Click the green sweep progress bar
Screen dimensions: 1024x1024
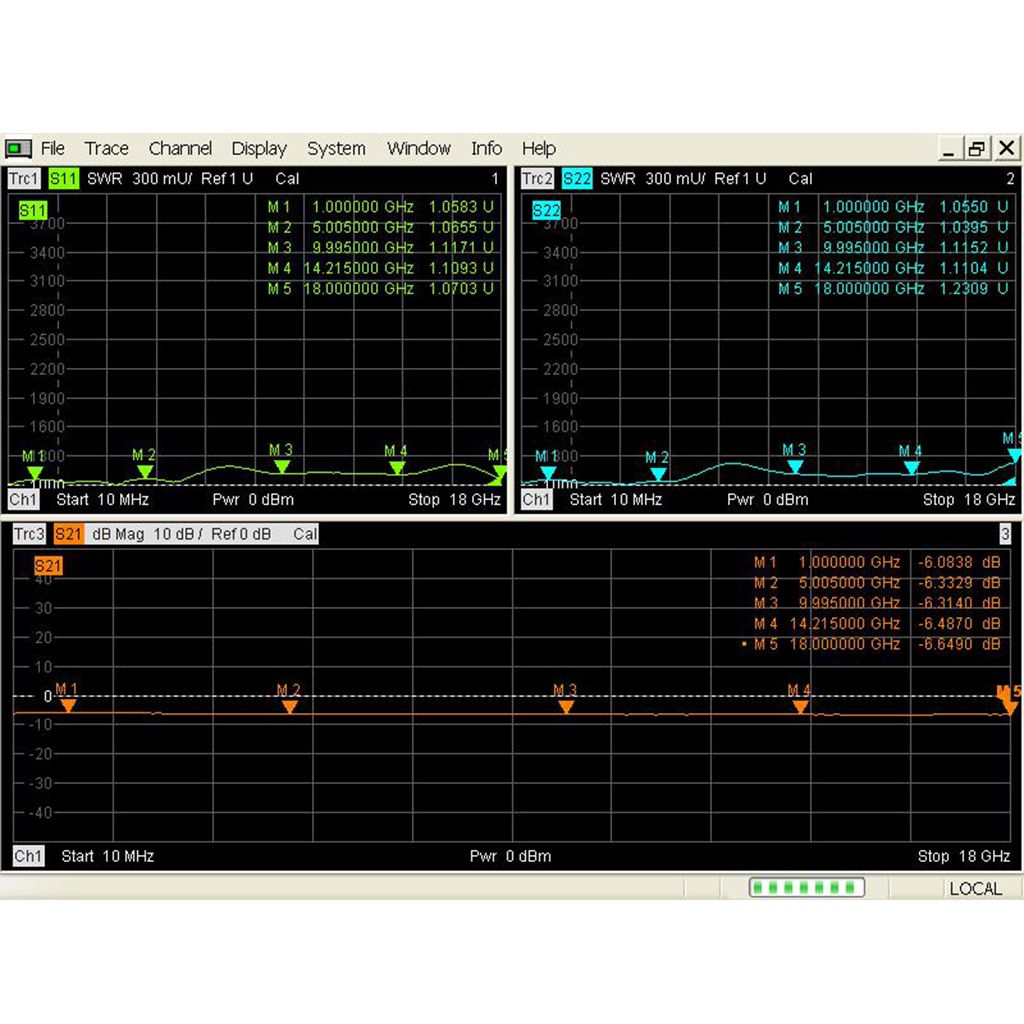(807, 888)
